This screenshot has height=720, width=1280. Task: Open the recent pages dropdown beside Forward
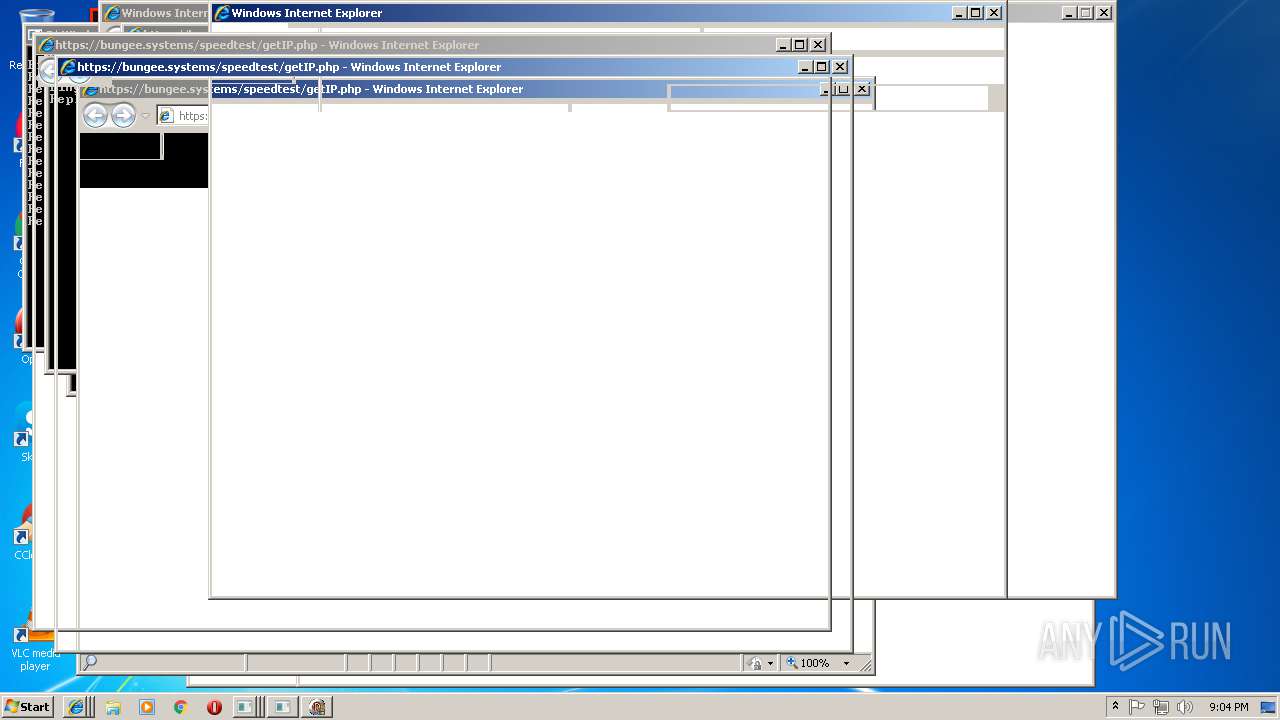145,116
